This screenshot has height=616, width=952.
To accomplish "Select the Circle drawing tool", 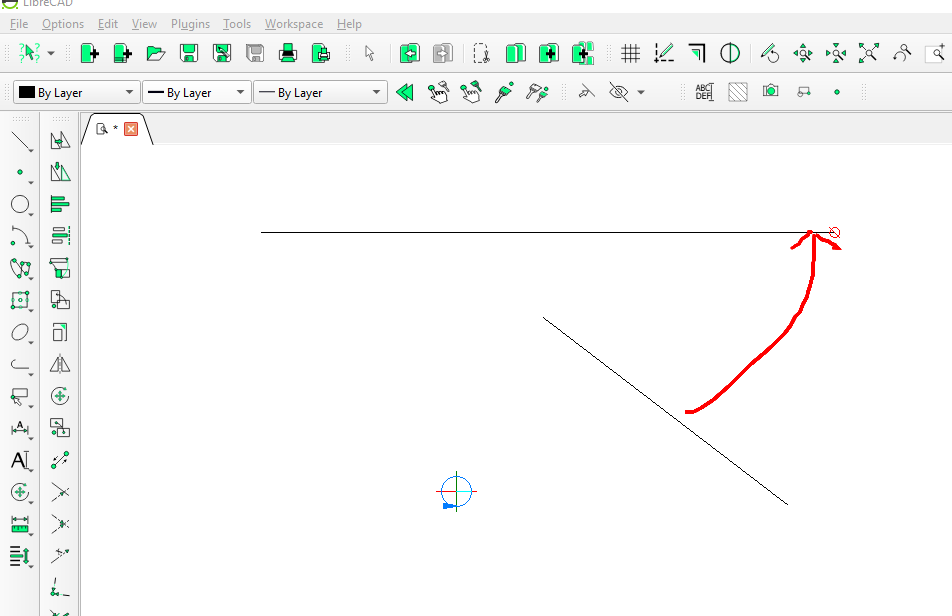I will click(20, 204).
